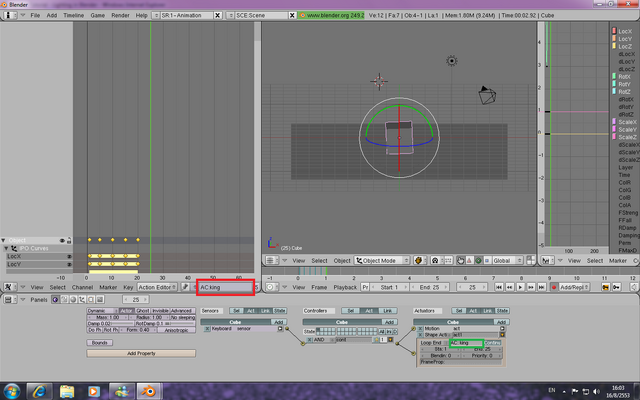Screen dimensions: 640x400
Task: Open the pivot point icon
Action: (435, 260)
